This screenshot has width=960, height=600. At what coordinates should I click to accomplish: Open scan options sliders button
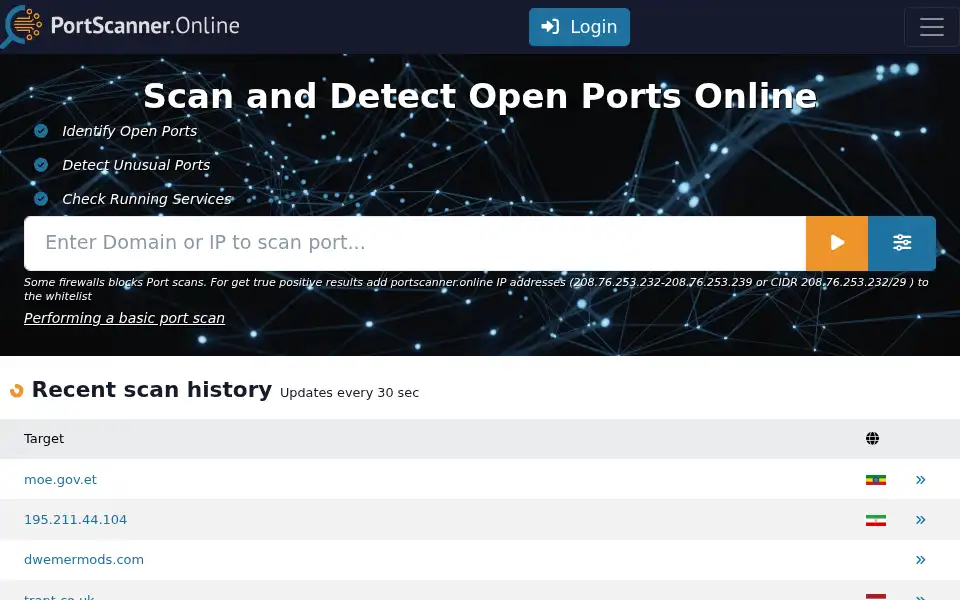902,243
